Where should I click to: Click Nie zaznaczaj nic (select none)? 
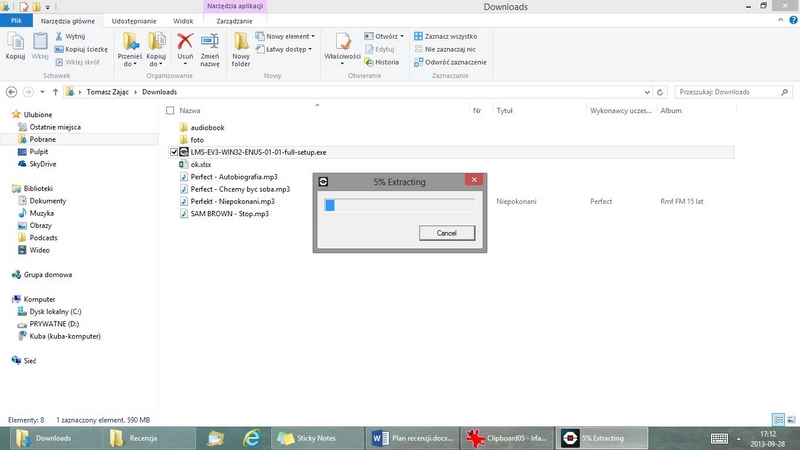click(445, 49)
